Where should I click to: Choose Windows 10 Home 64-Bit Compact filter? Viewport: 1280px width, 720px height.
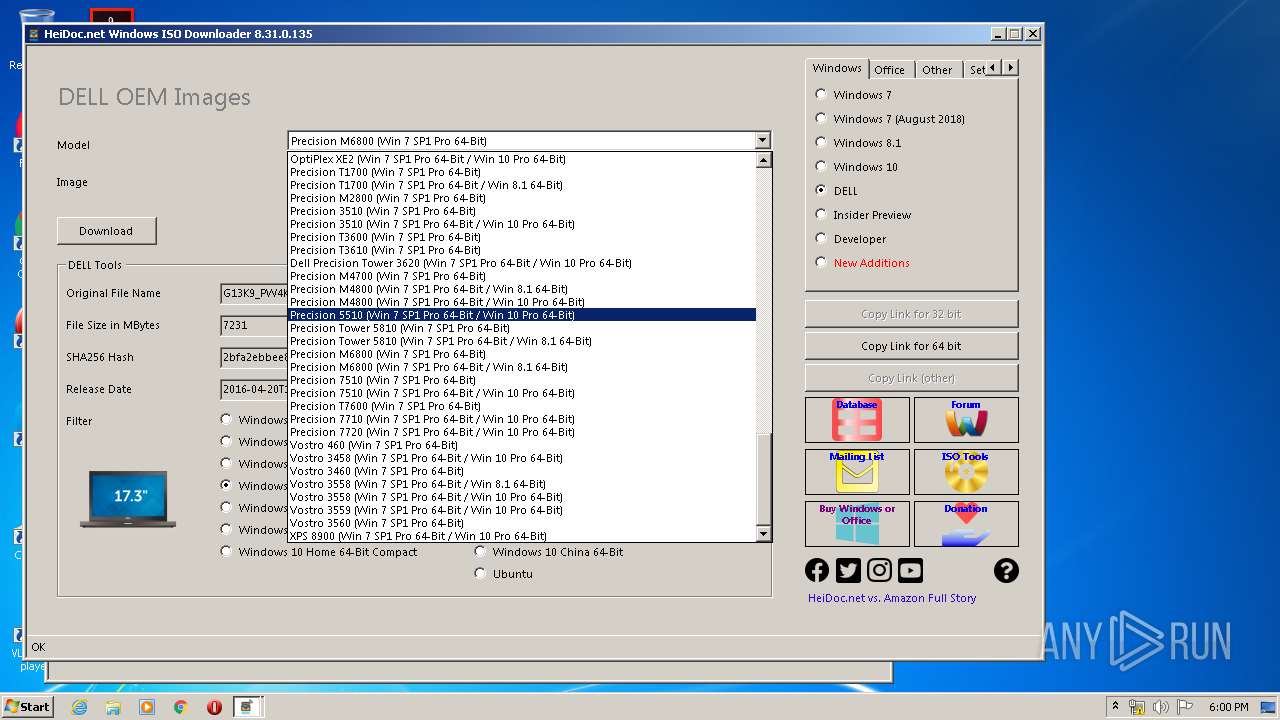point(319,552)
